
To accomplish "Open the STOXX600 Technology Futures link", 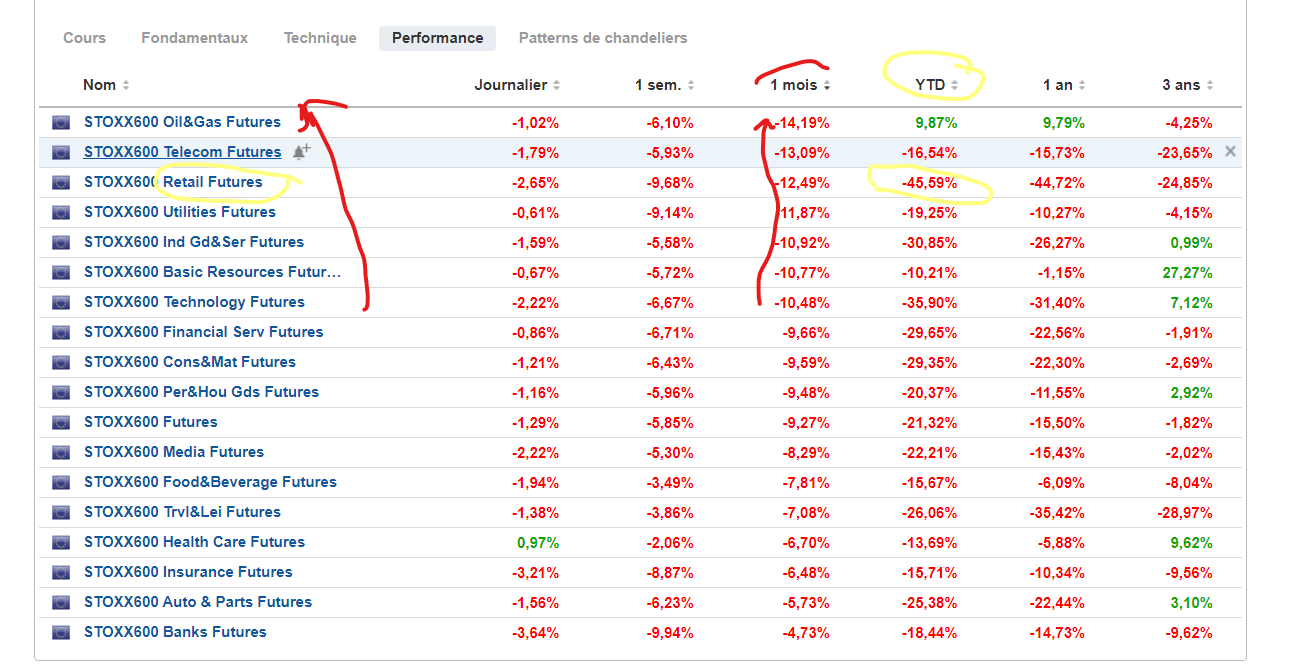I will click(194, 302).
